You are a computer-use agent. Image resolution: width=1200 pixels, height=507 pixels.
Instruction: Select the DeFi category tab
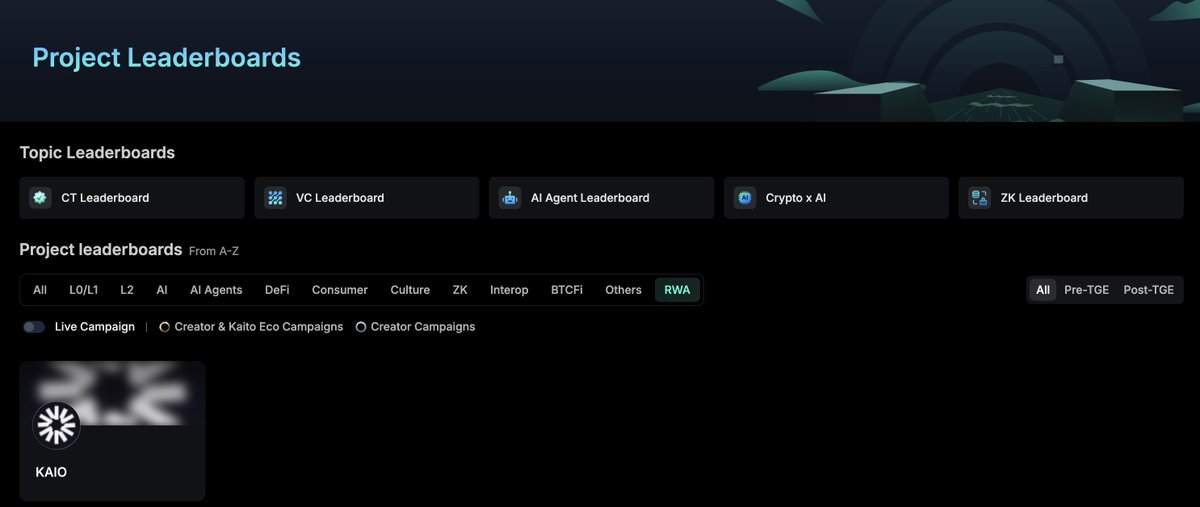tap(277, 290)
